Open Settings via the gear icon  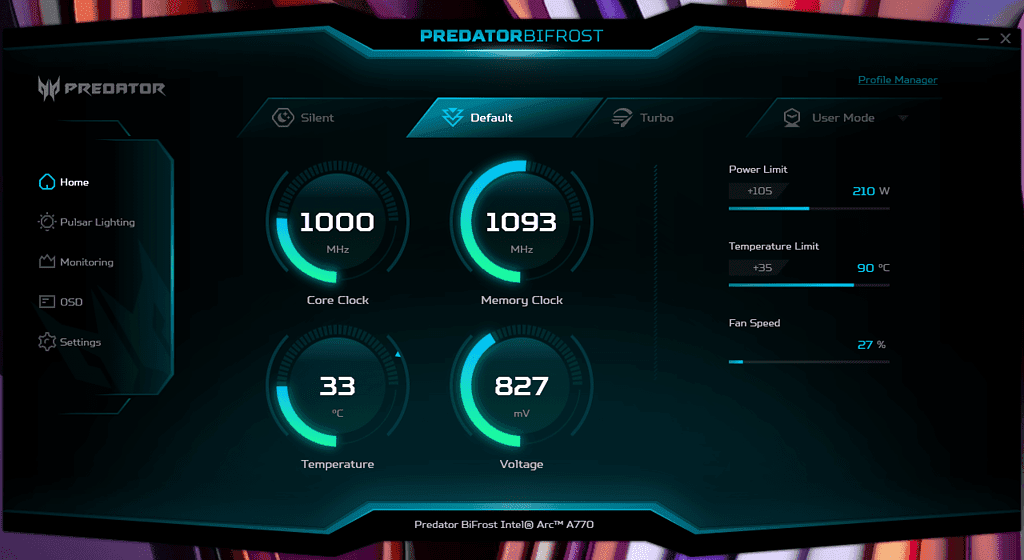coord(46,342)
